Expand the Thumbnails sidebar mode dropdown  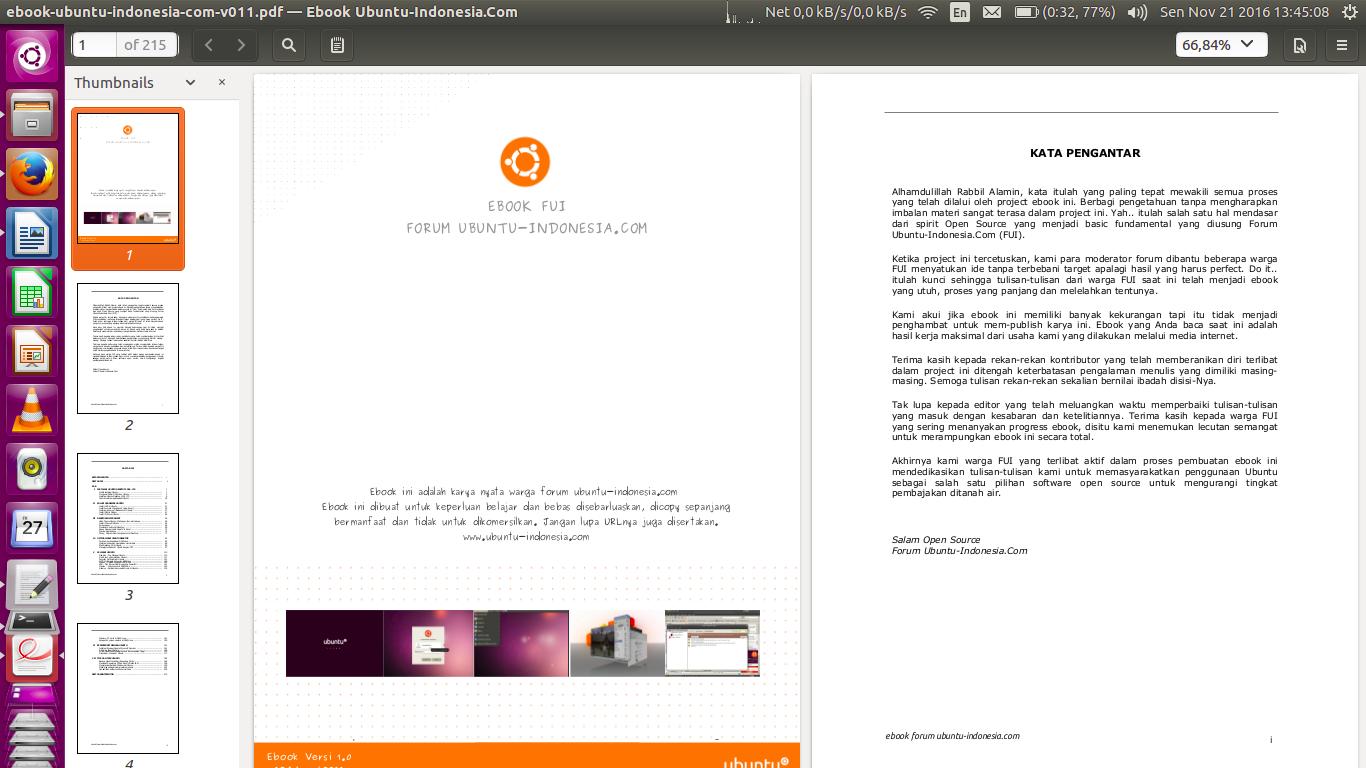[190, 82]
